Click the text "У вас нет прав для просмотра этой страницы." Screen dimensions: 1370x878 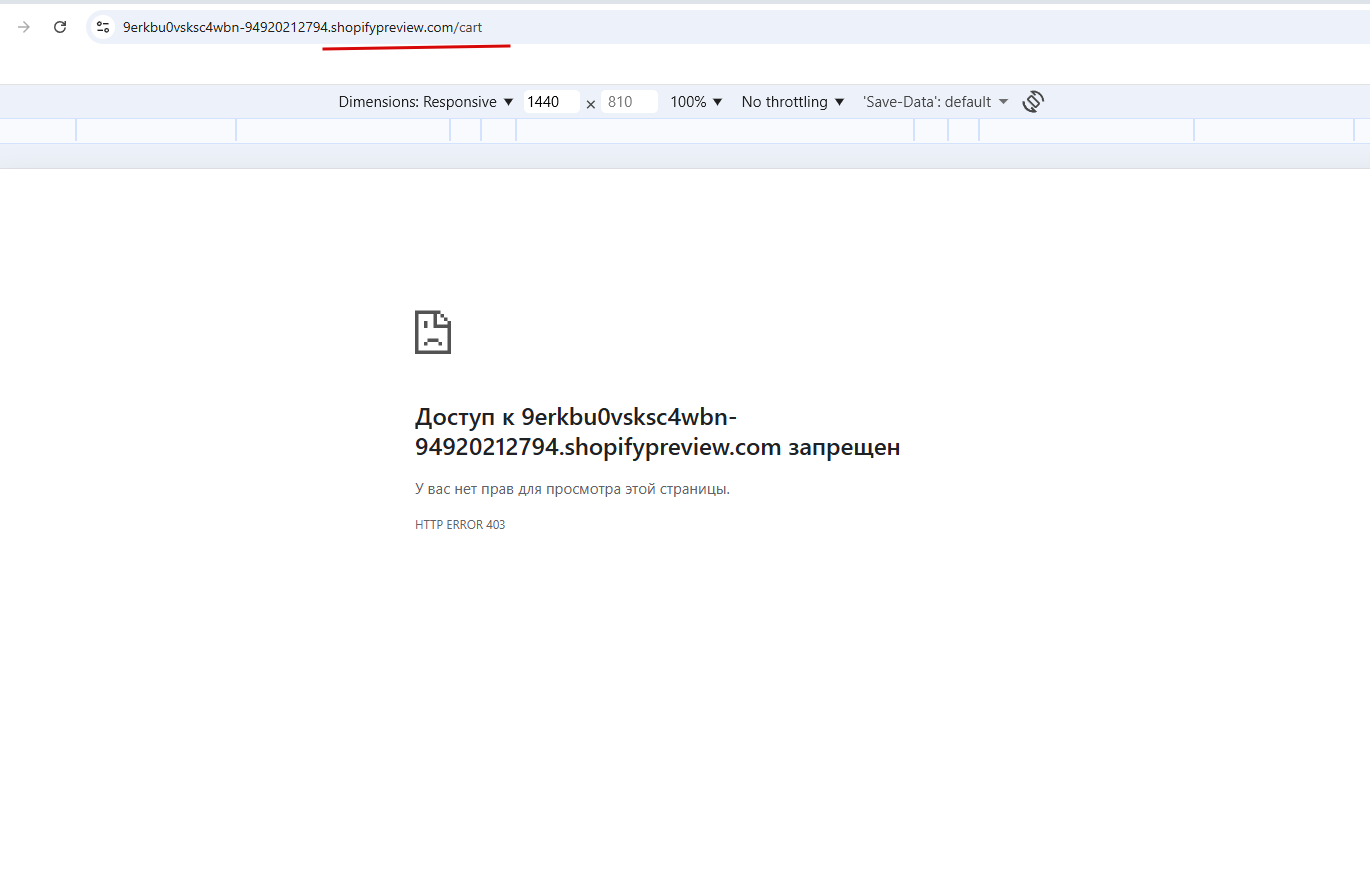pos(572,489)
